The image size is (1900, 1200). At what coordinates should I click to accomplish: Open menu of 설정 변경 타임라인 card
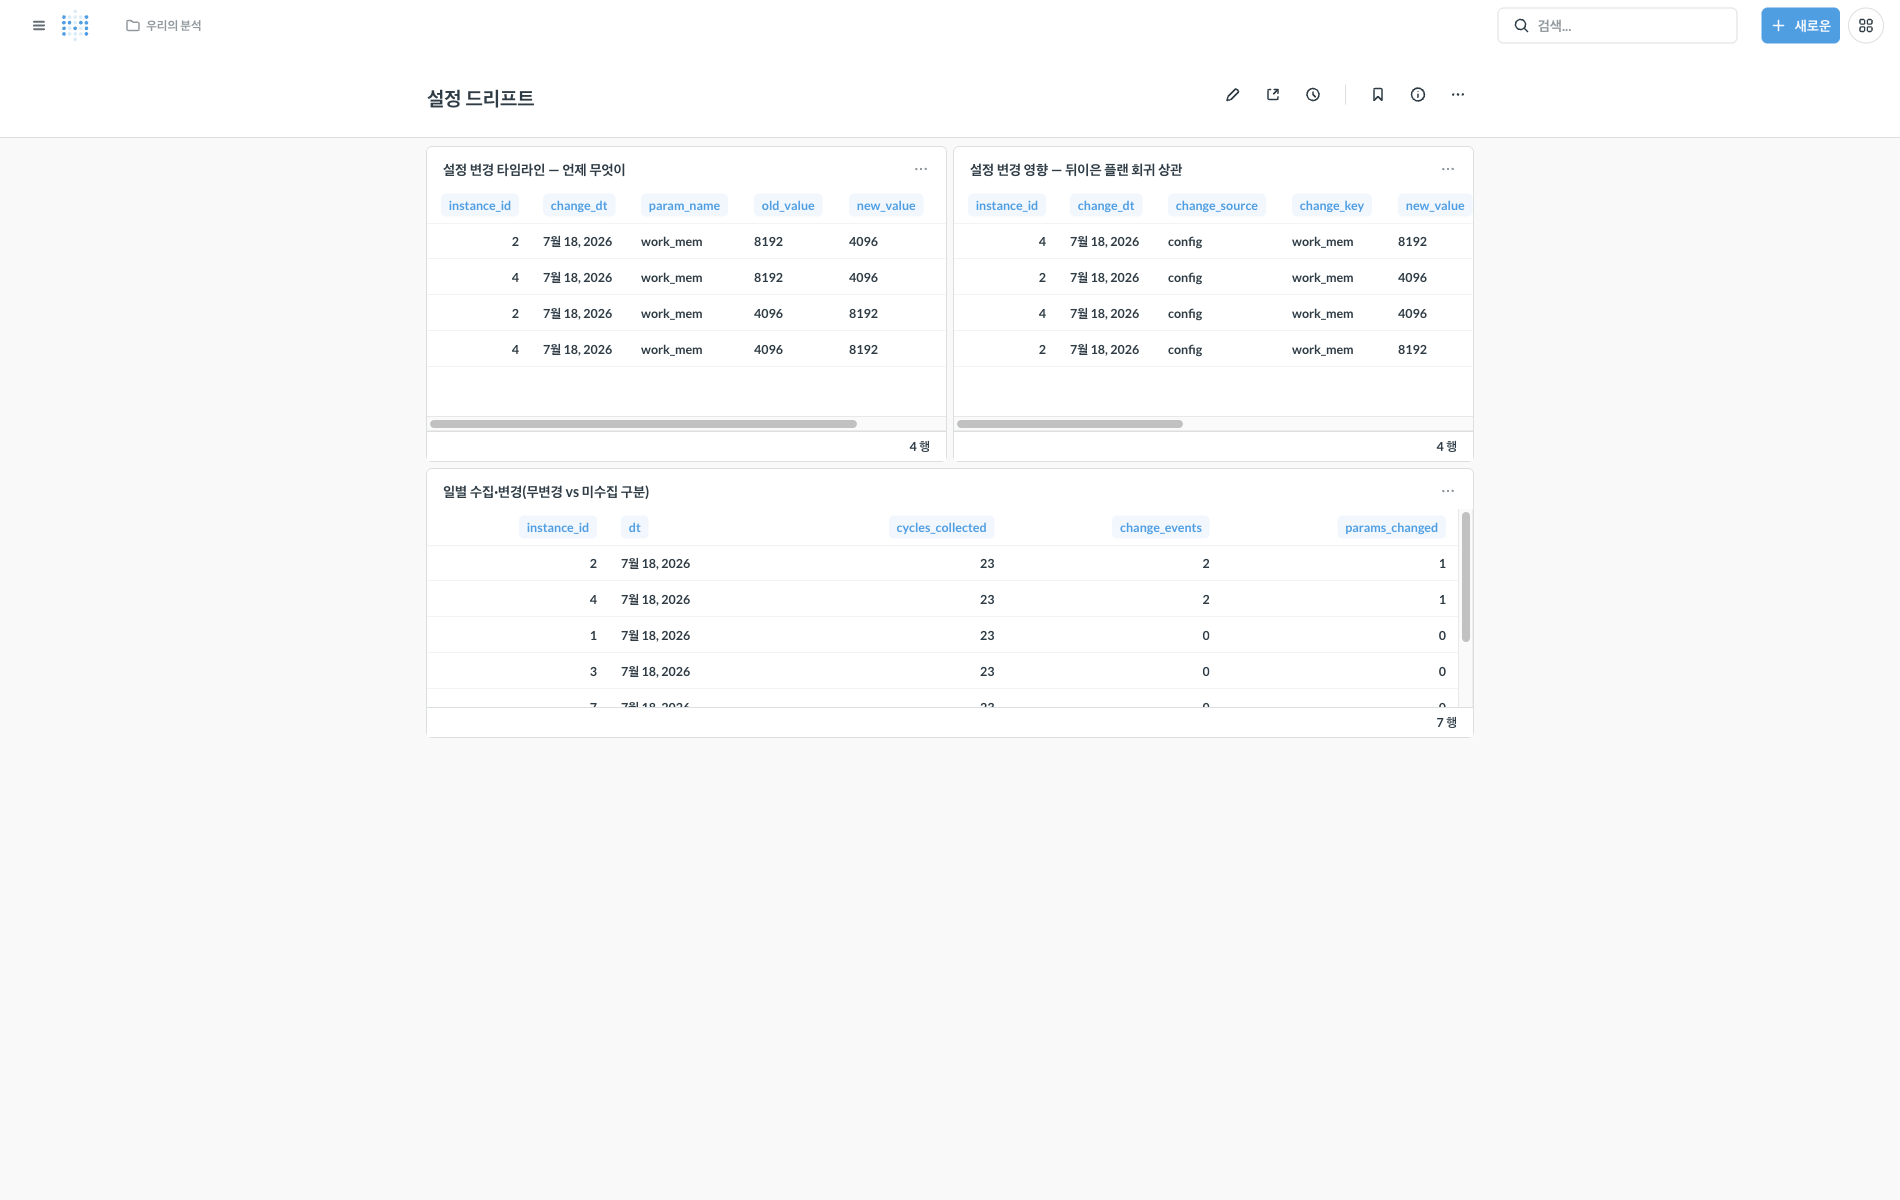pos(921,169)
